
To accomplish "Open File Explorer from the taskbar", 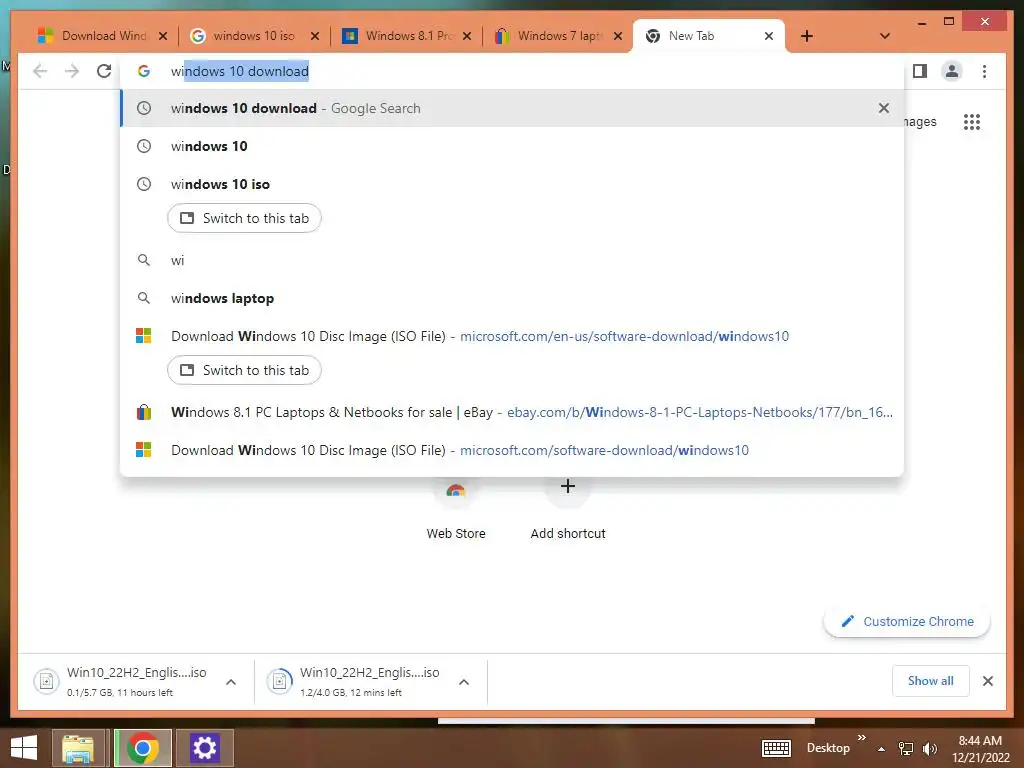I will pyautogui.click(x=78, y=748).
